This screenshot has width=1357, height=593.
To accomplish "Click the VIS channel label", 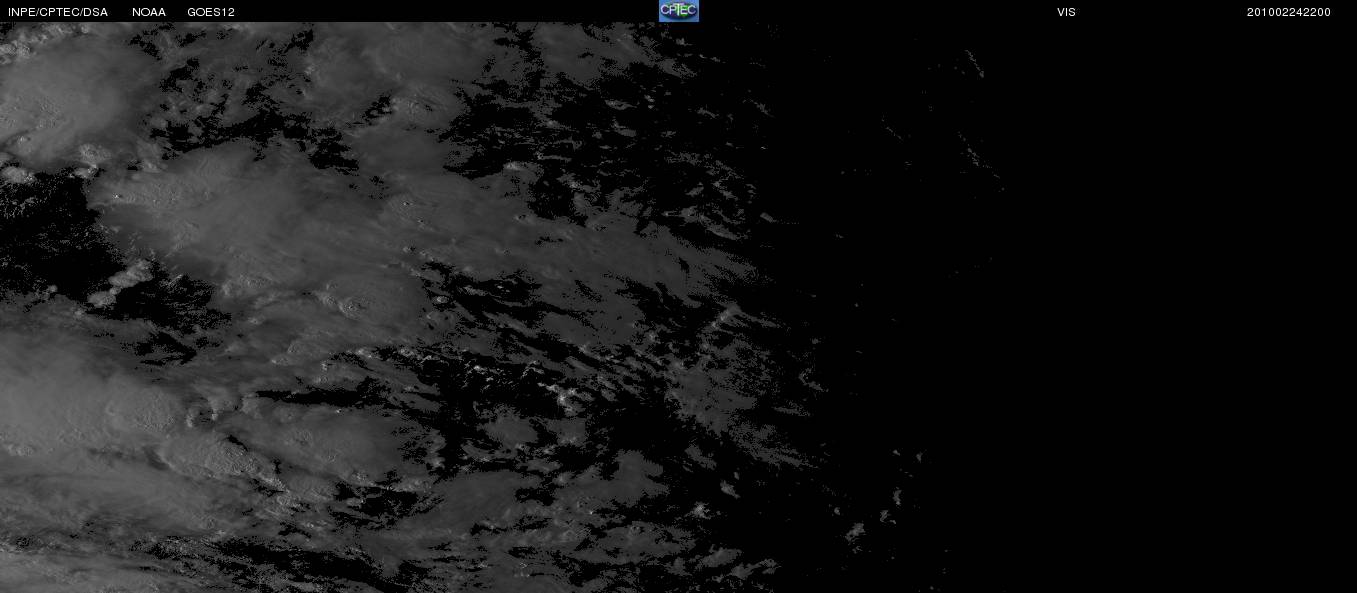I will click(1067, 12).
